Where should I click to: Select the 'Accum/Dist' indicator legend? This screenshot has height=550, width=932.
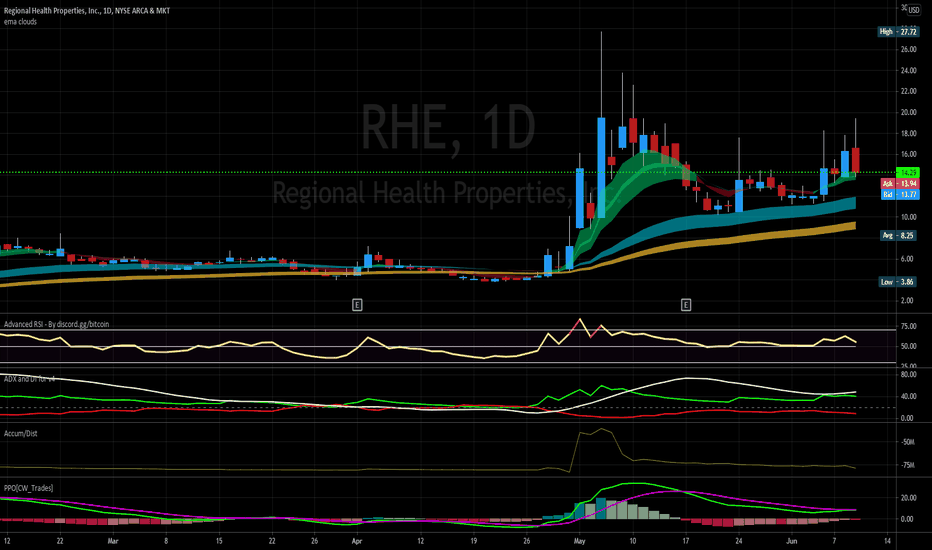tap(21, 433)
